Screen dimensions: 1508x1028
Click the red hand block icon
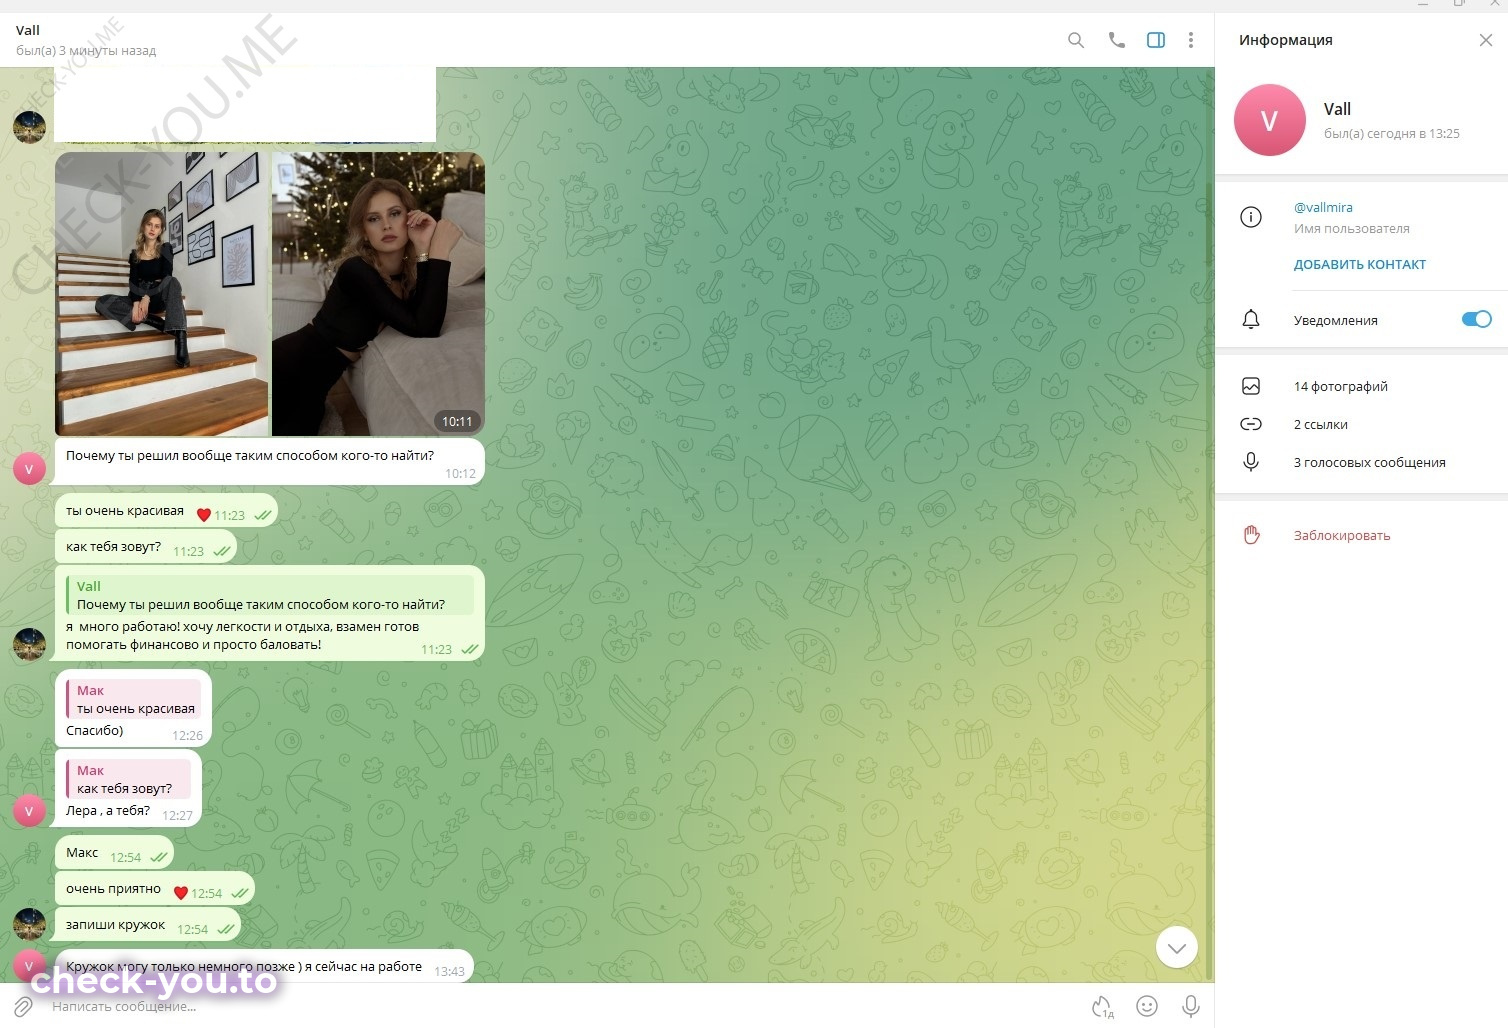(x=1251, y=535)
